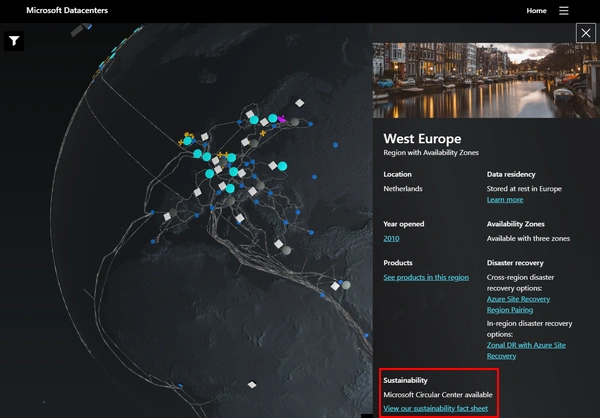Screen dimensions: 600x418
Task: Click the Region with Availability Zones subtitle
Action: tap(431, 152)
